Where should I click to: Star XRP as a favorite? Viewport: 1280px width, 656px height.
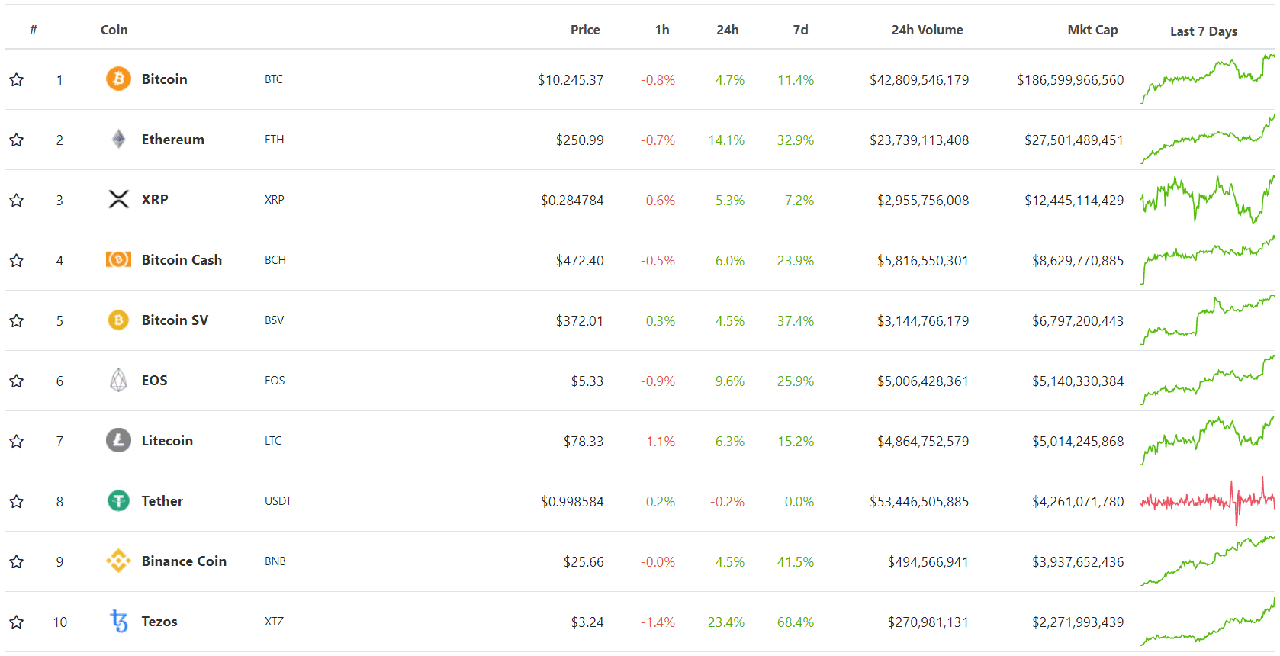16,200
